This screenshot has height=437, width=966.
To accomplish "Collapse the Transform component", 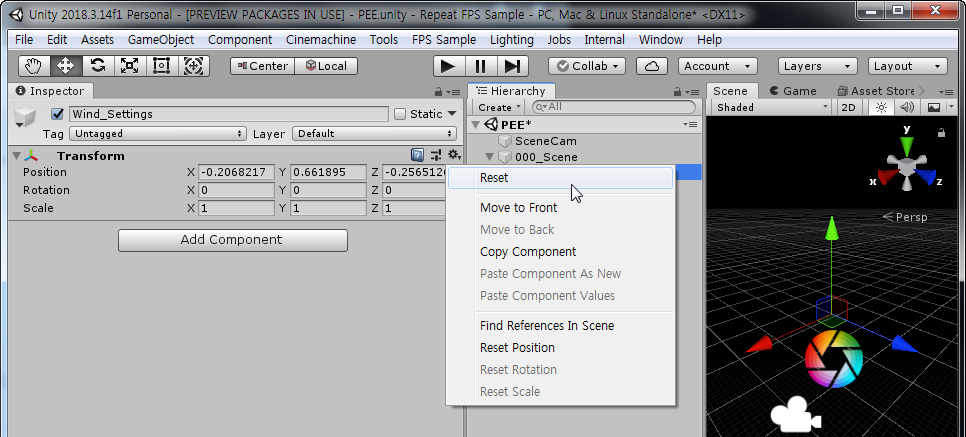I will (16, 156).
